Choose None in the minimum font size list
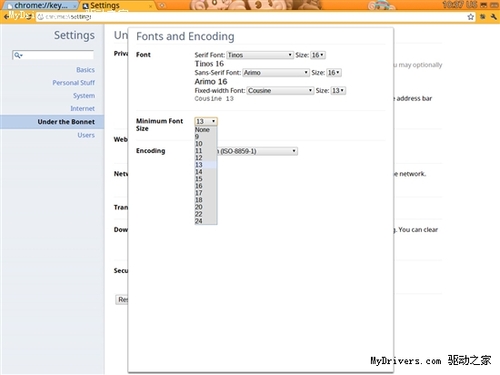 206,130
